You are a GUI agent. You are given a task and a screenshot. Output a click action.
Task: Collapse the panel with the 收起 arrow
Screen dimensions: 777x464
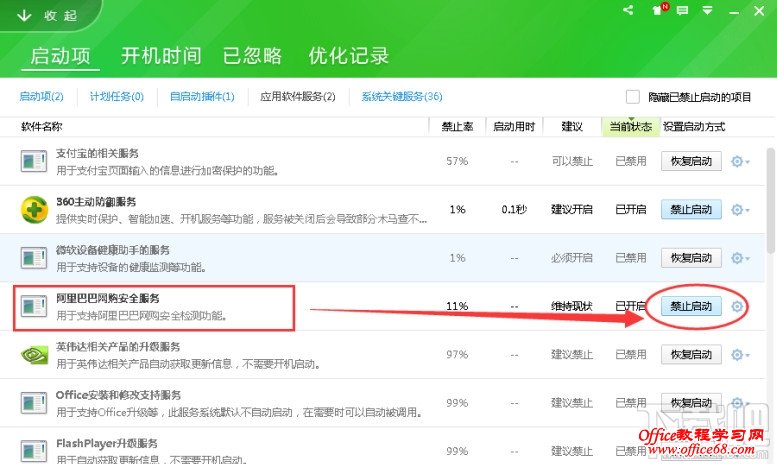coord(47,16)
